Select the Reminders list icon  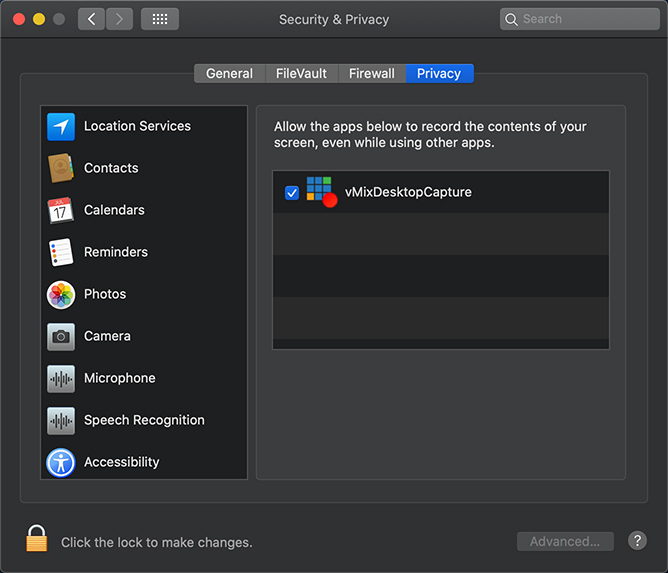click(61, 253)
